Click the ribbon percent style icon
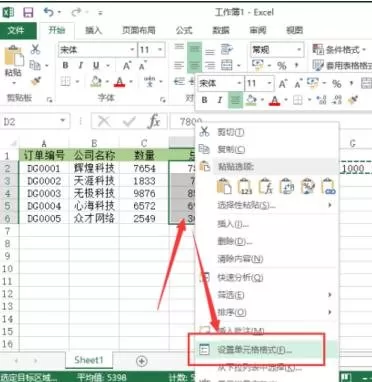This screenshot has height=382, width=372. 282,66
